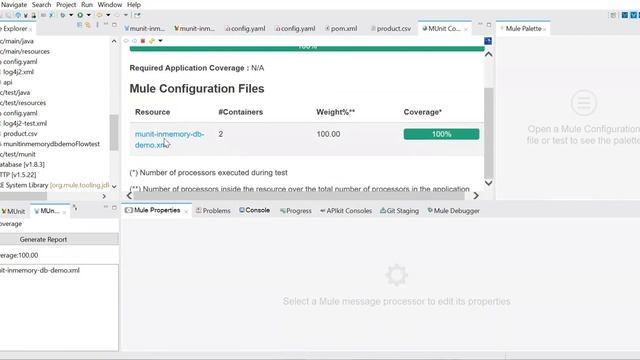Select the api folder in Explorer
Screen dimensions: 640x360
(x=7, y=82)
